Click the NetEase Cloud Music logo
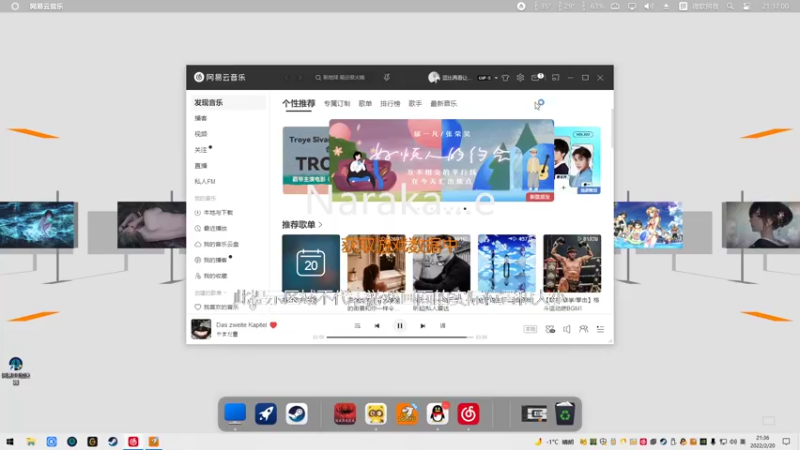 [x=219, y=77]
